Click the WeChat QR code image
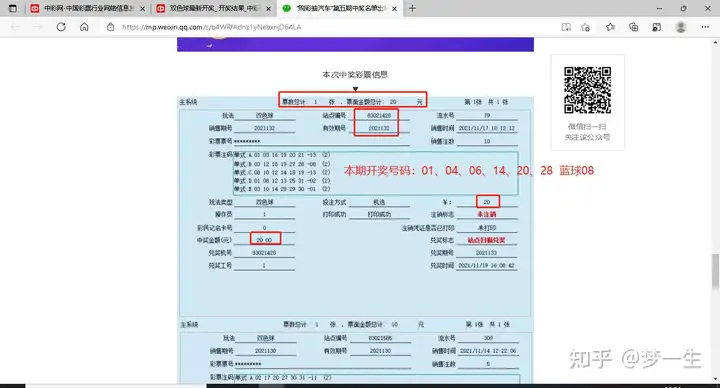The width and height of the screenshot is (720, 388). pyautogui.click(x=587, y=90)
